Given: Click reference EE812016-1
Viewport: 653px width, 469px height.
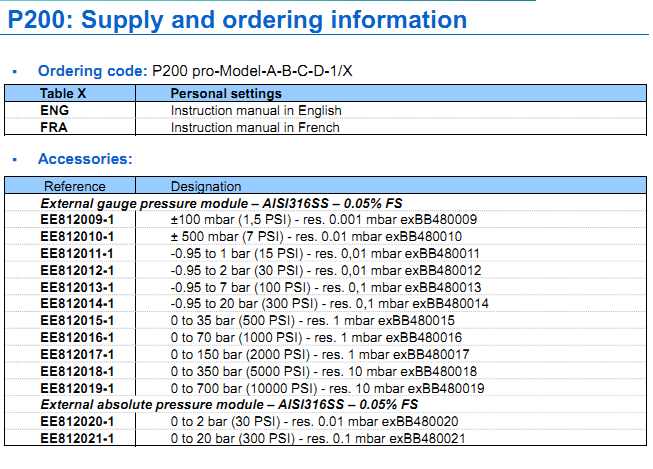Looking at the screenshot, I should tap(77, 337).
